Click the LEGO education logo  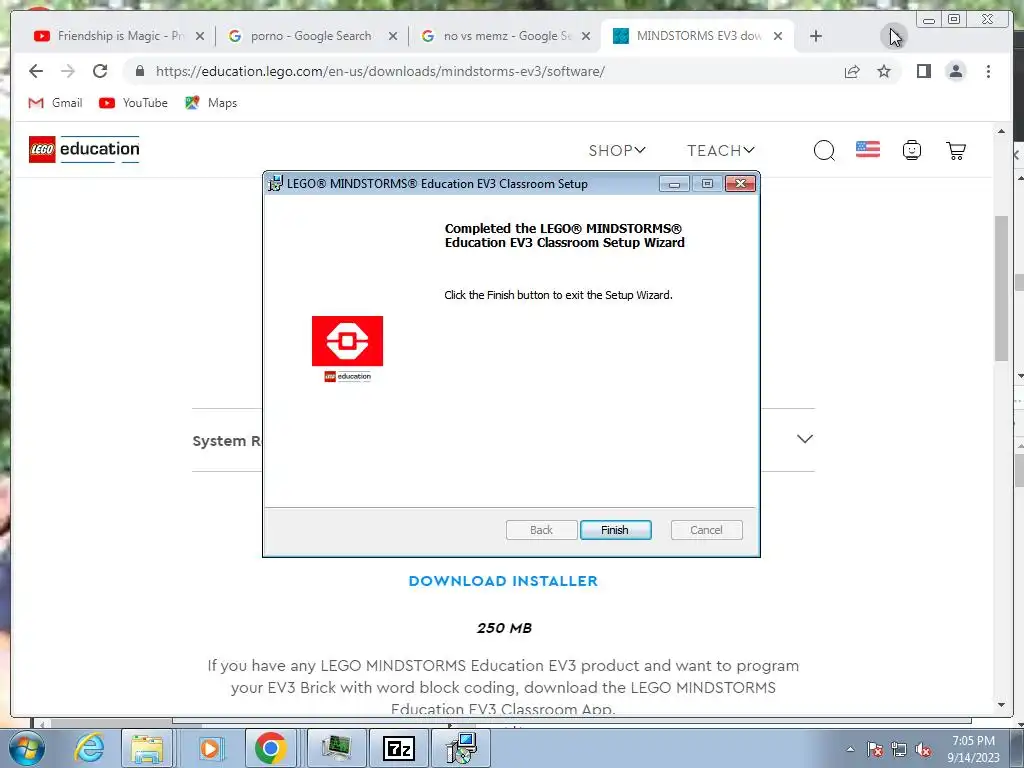pos(84,150)
